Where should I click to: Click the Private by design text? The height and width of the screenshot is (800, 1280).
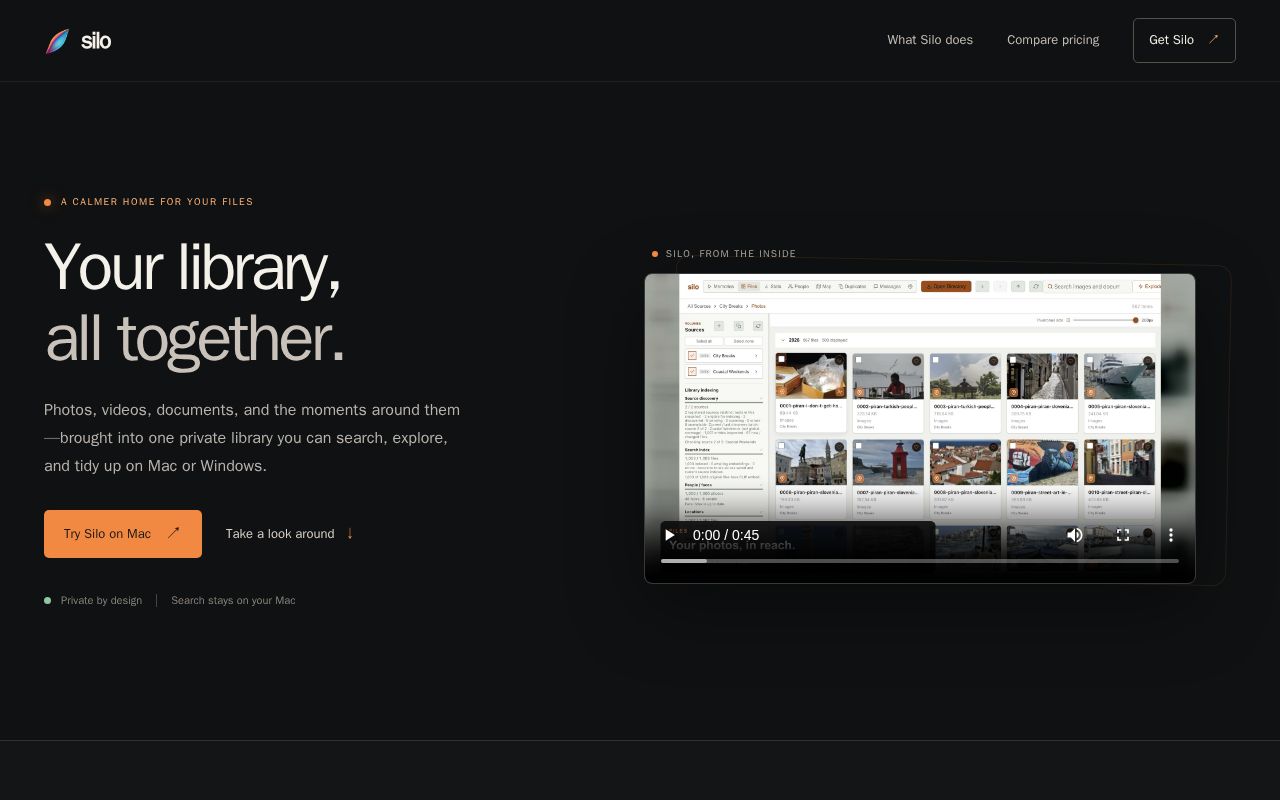tap(101, 601)
